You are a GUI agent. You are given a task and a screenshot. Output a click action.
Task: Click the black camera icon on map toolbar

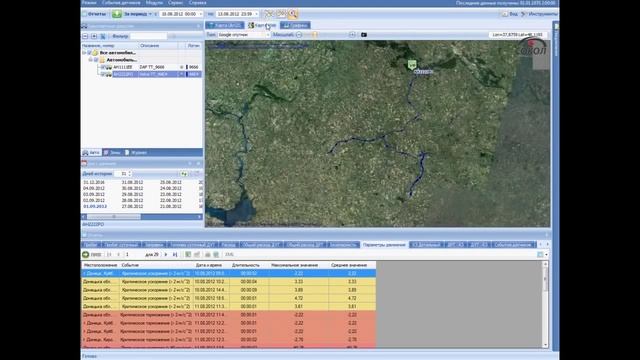tap(364, 35)
